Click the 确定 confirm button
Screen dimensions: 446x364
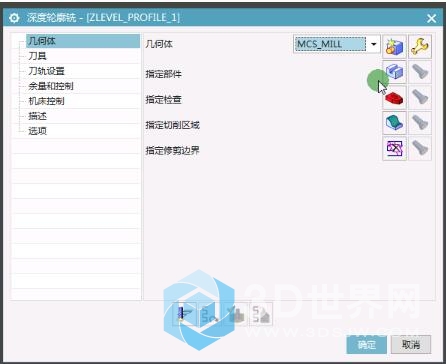[x=367, y=345]
